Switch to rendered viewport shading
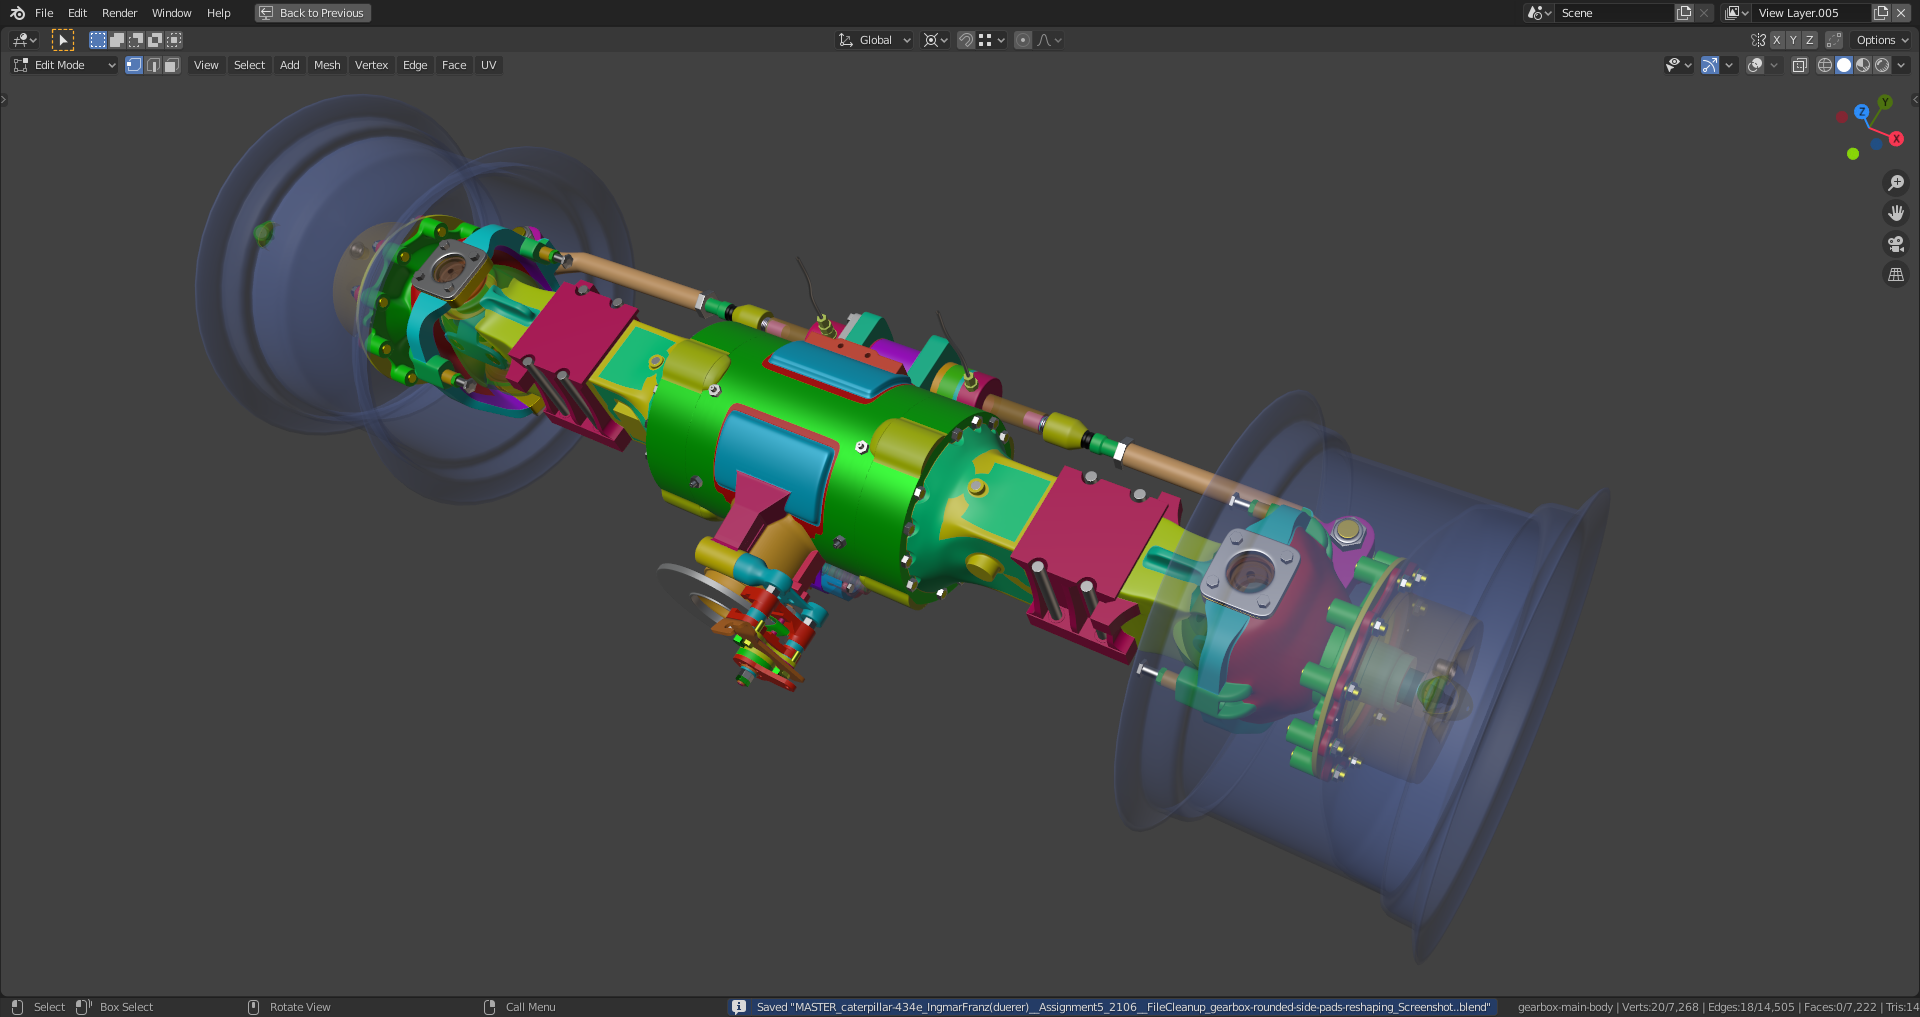 (x=1882, y=65)
